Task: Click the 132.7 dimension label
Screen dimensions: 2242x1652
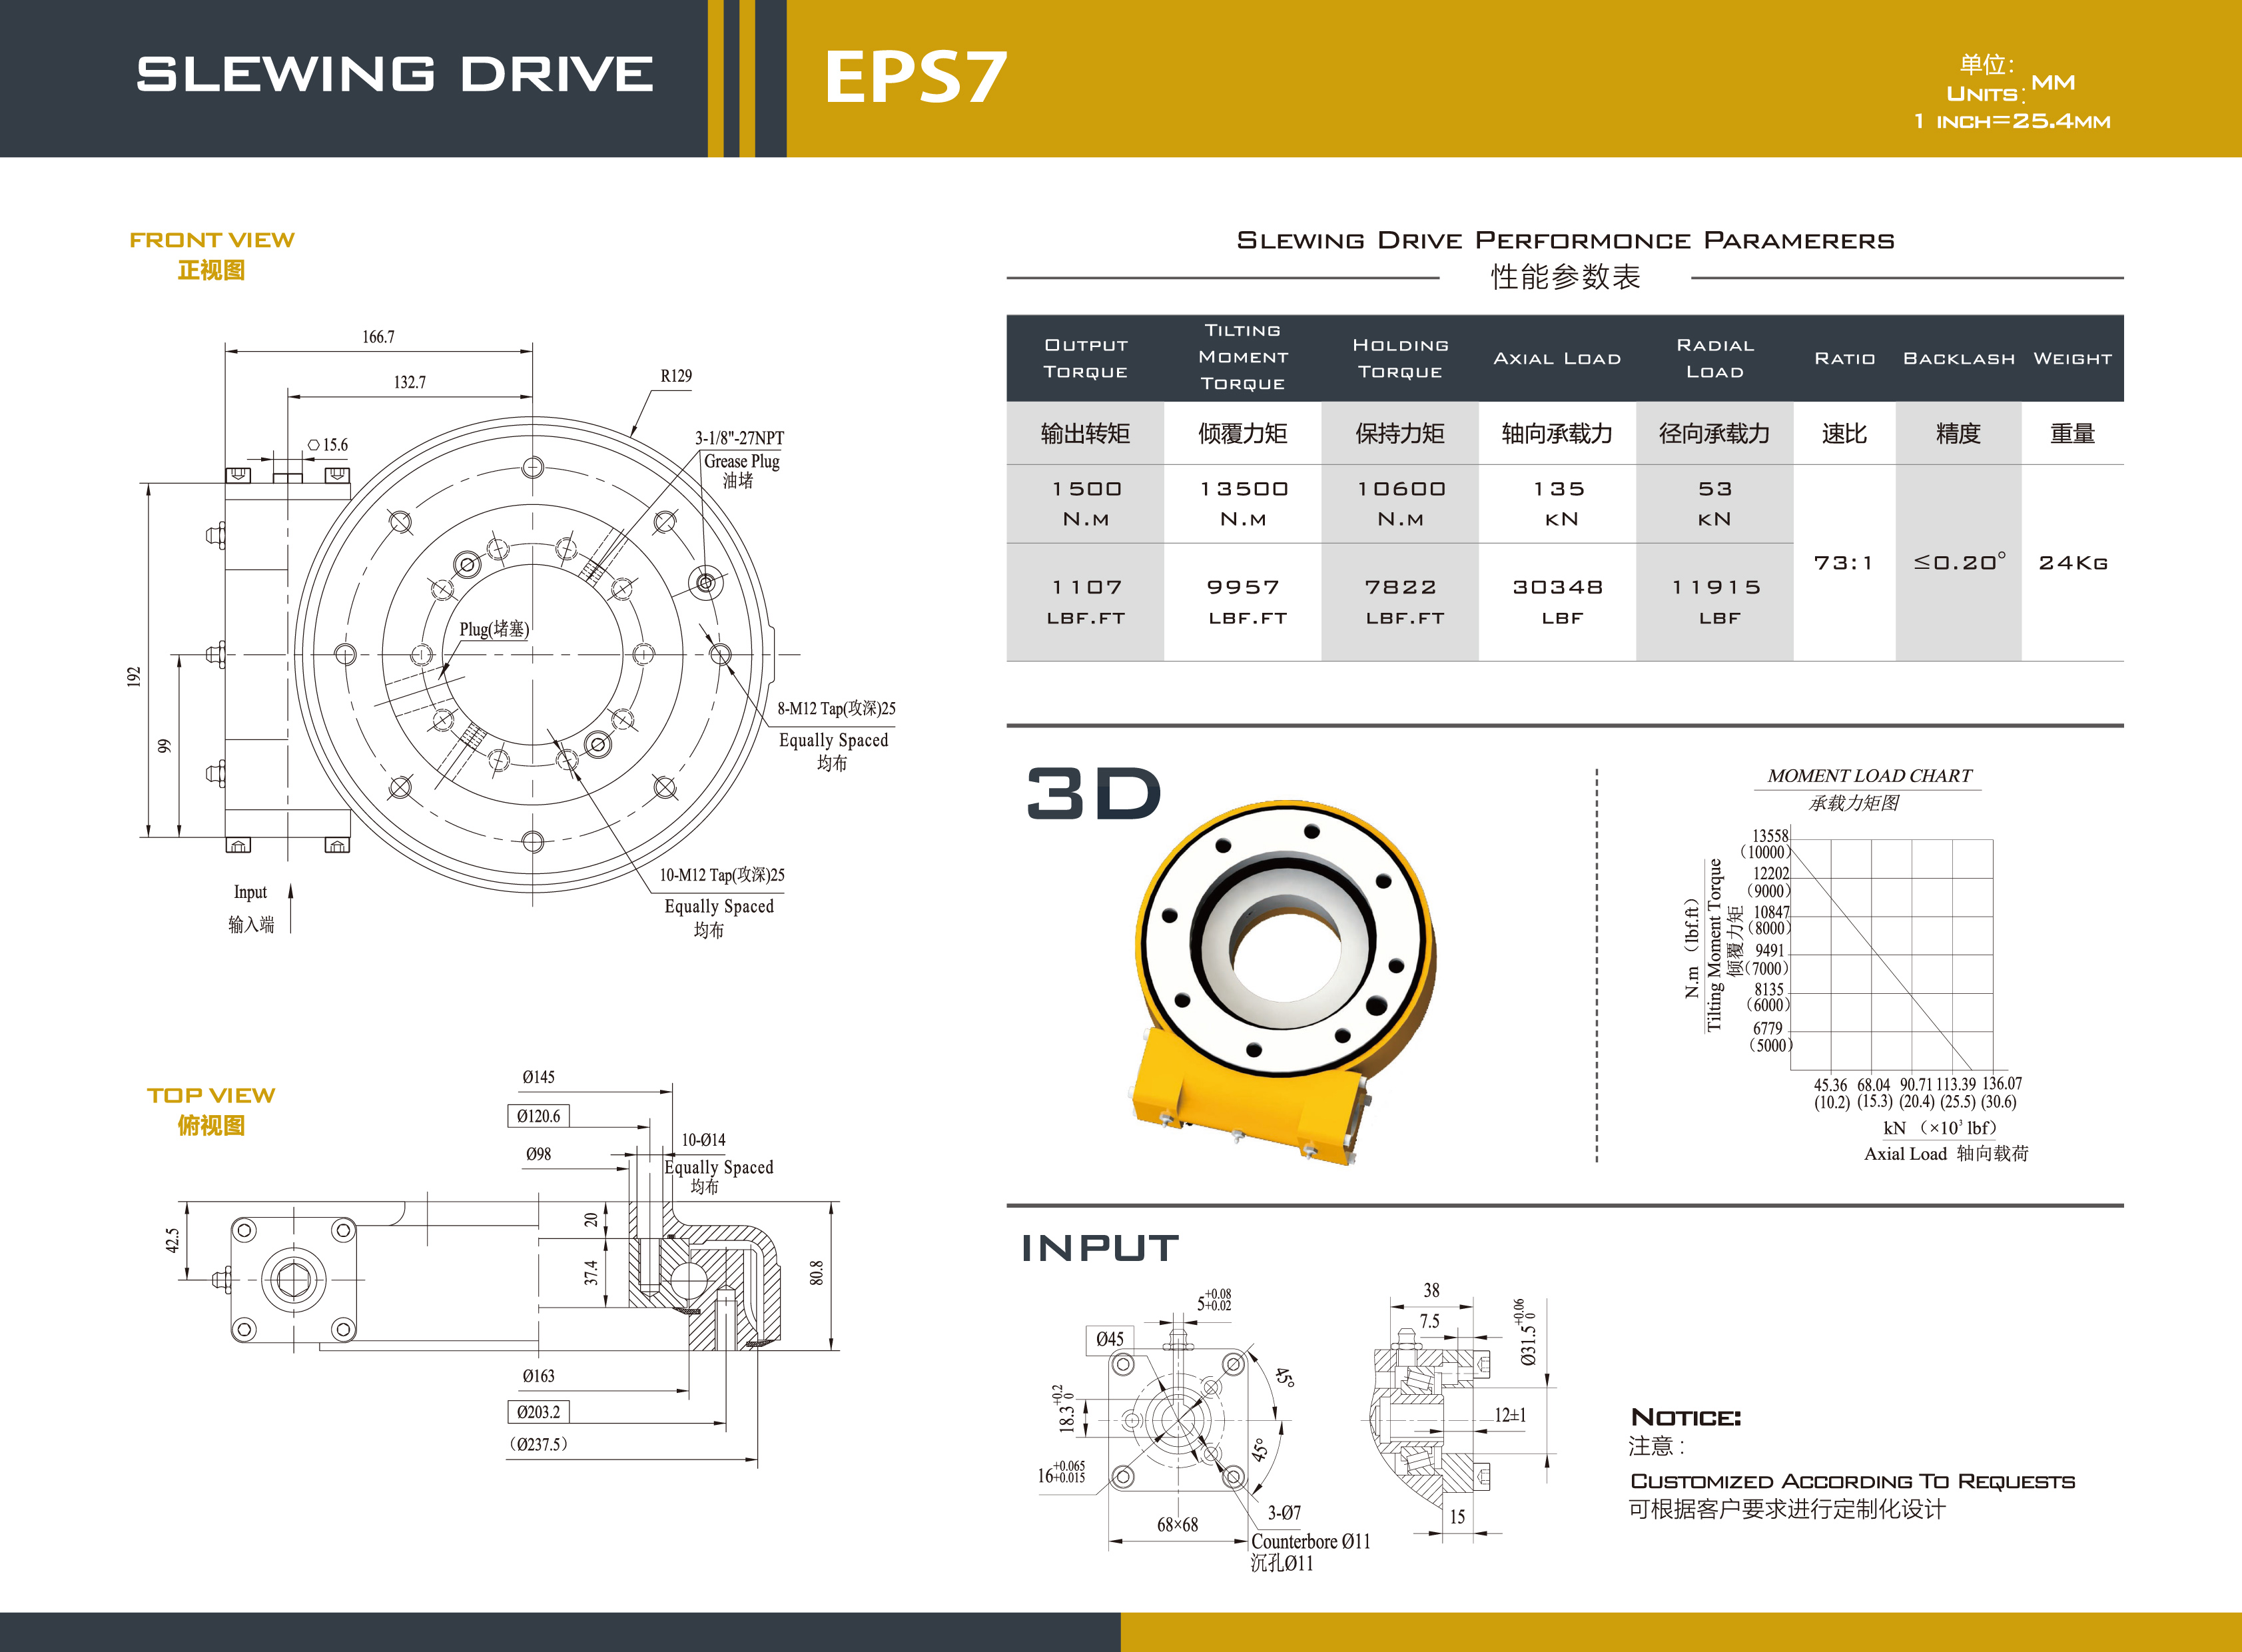Action: pos(409,382)
